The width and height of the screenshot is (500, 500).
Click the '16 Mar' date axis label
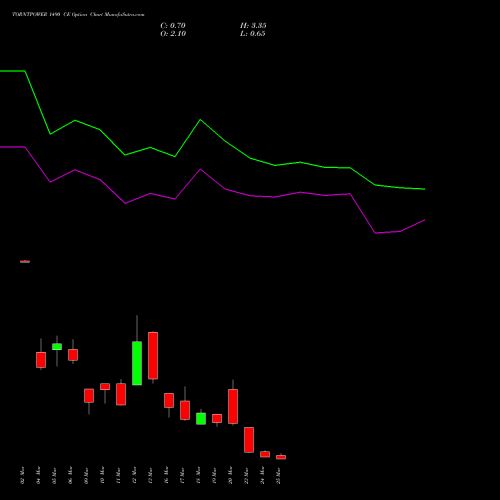coord(166,475)
